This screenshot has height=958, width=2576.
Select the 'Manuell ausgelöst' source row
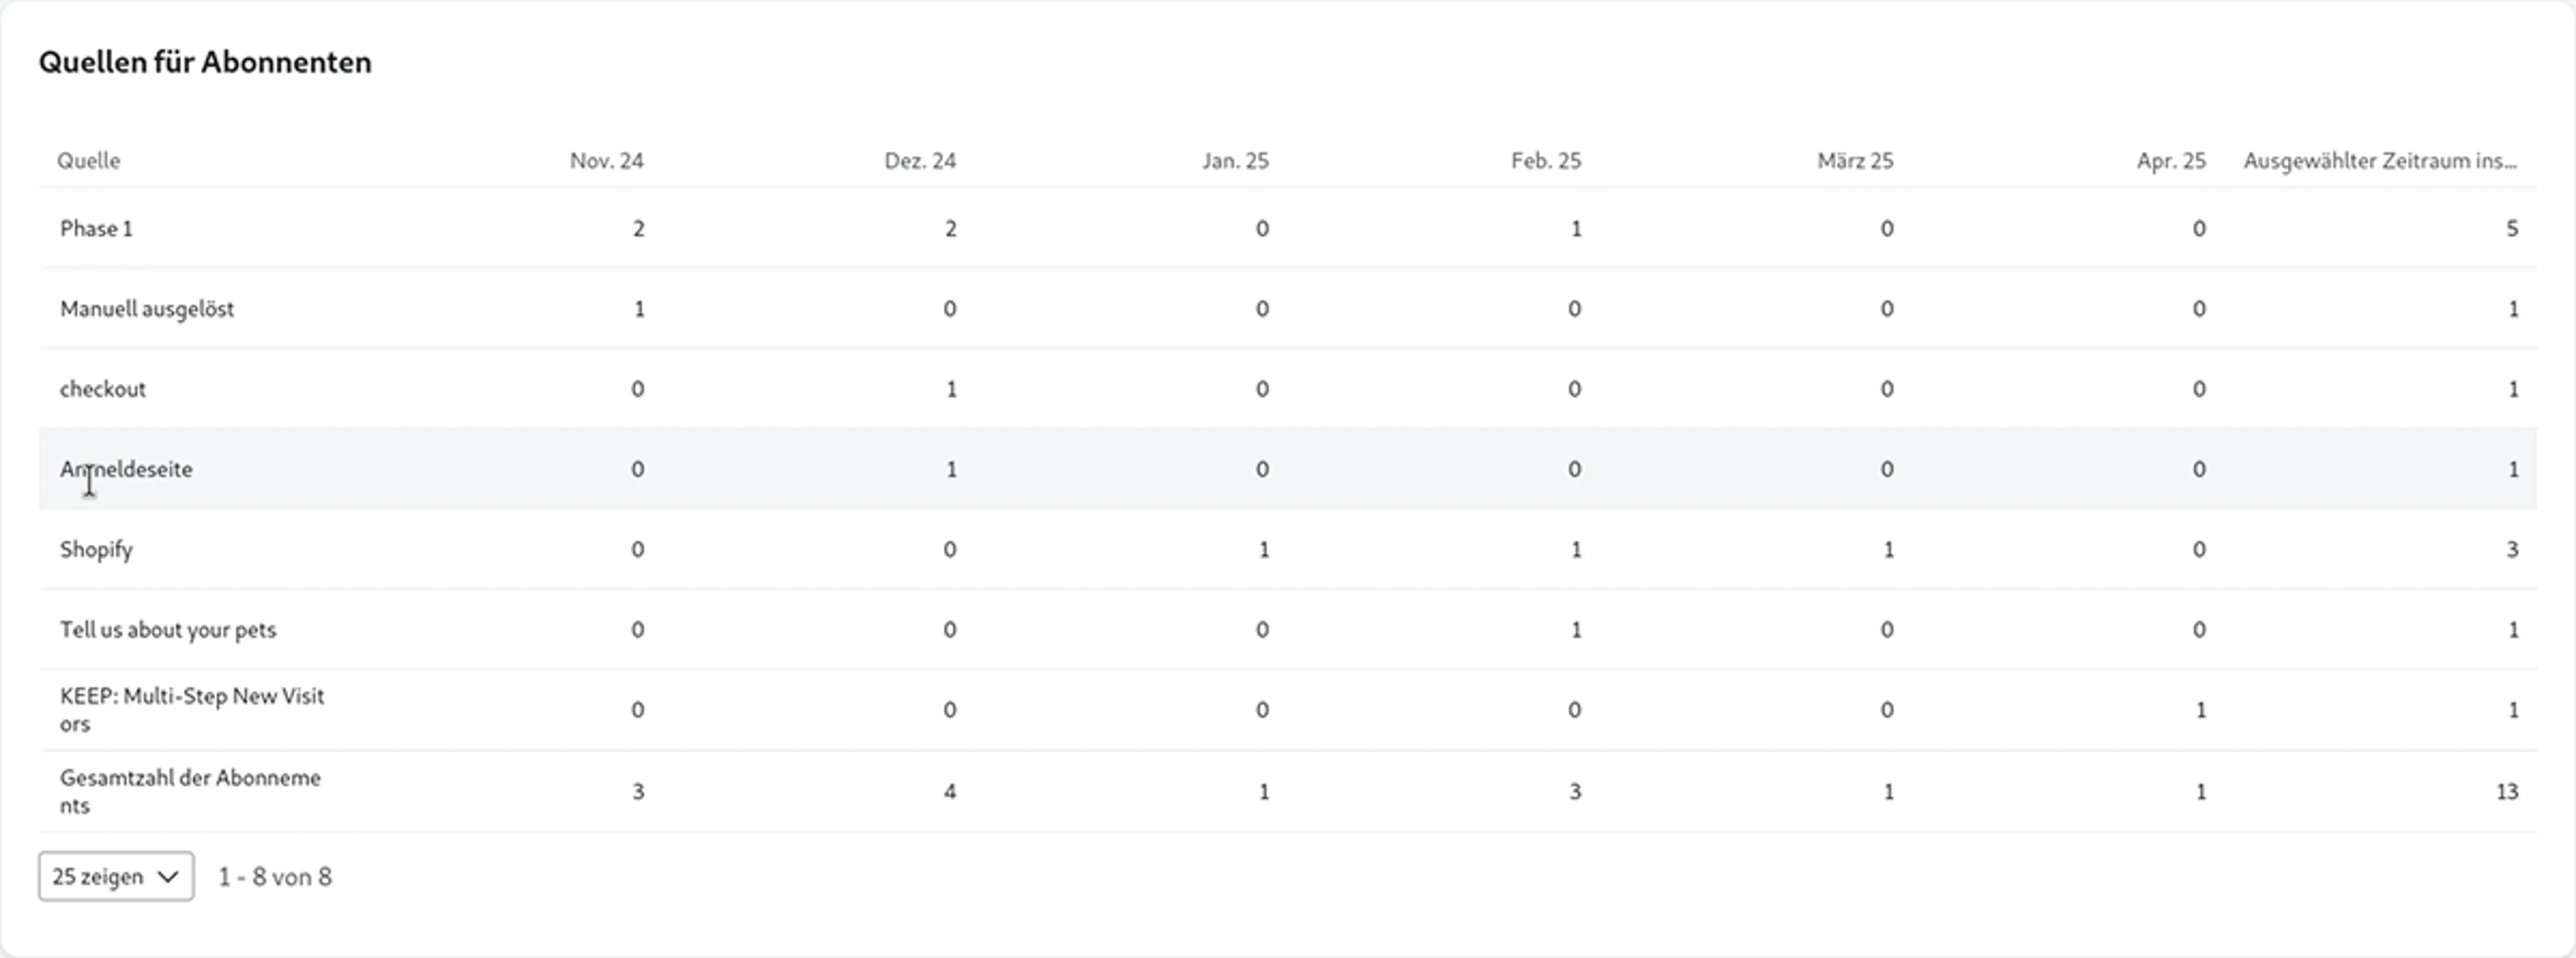(x=1288, y=308)
